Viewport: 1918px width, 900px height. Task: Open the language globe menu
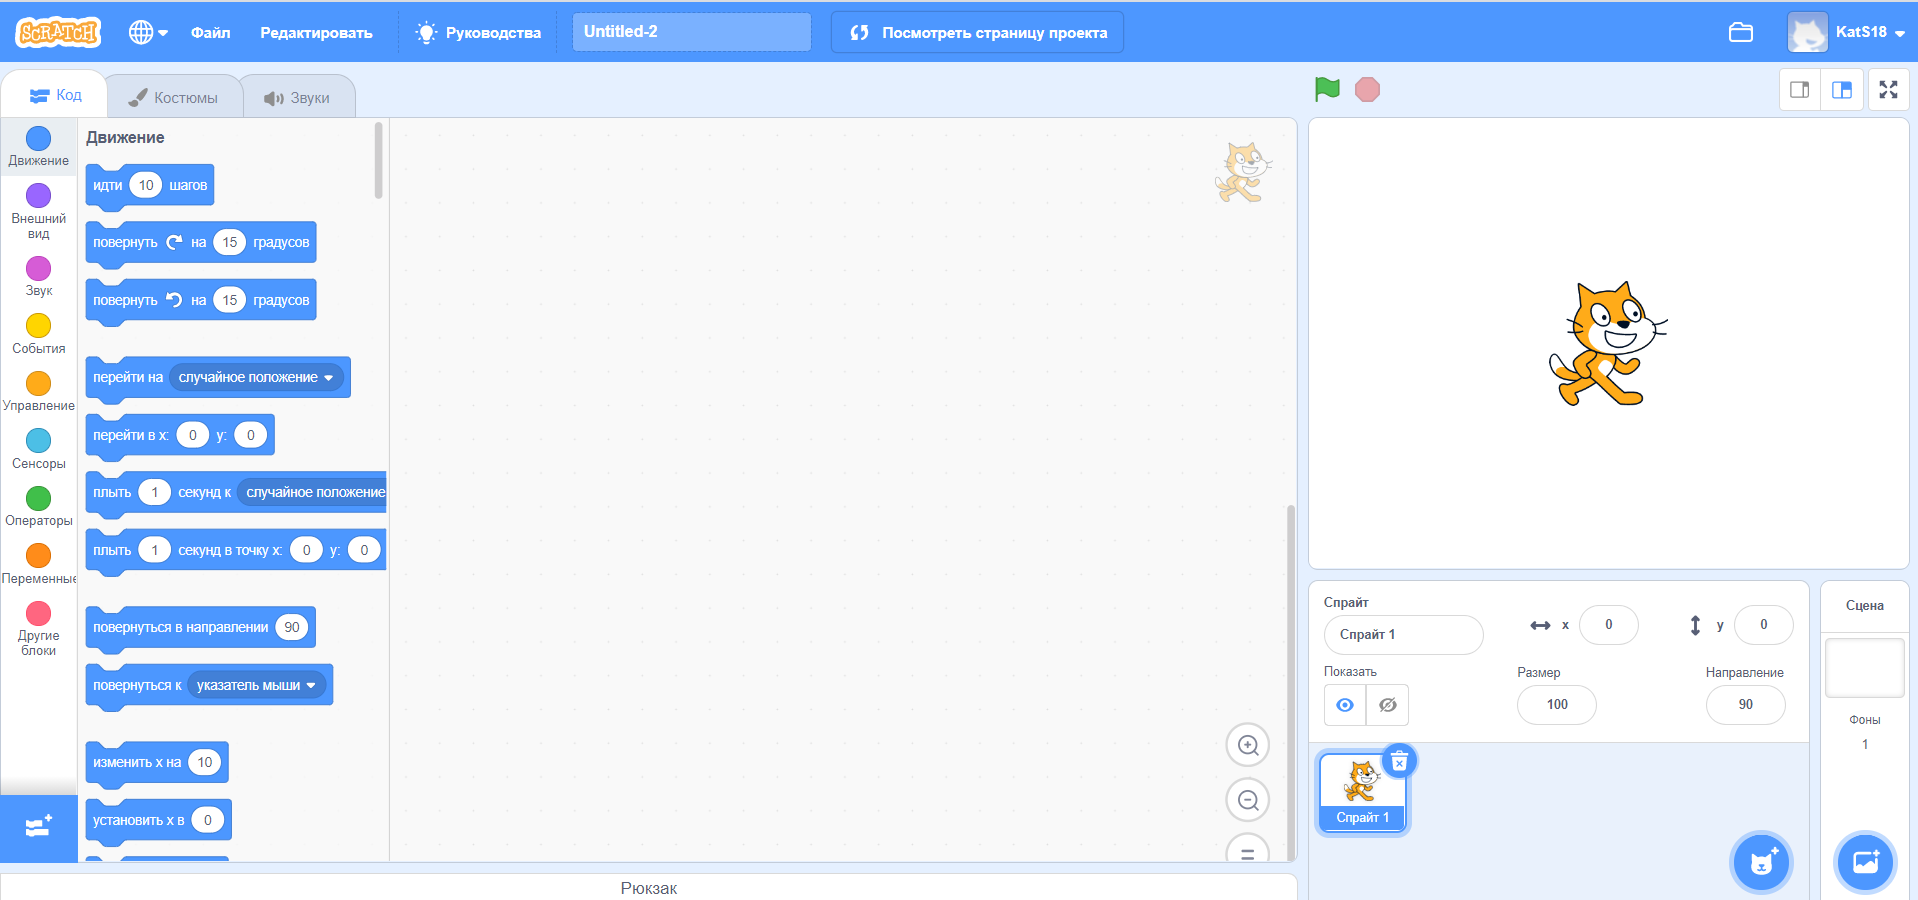[x=148, y=32]
